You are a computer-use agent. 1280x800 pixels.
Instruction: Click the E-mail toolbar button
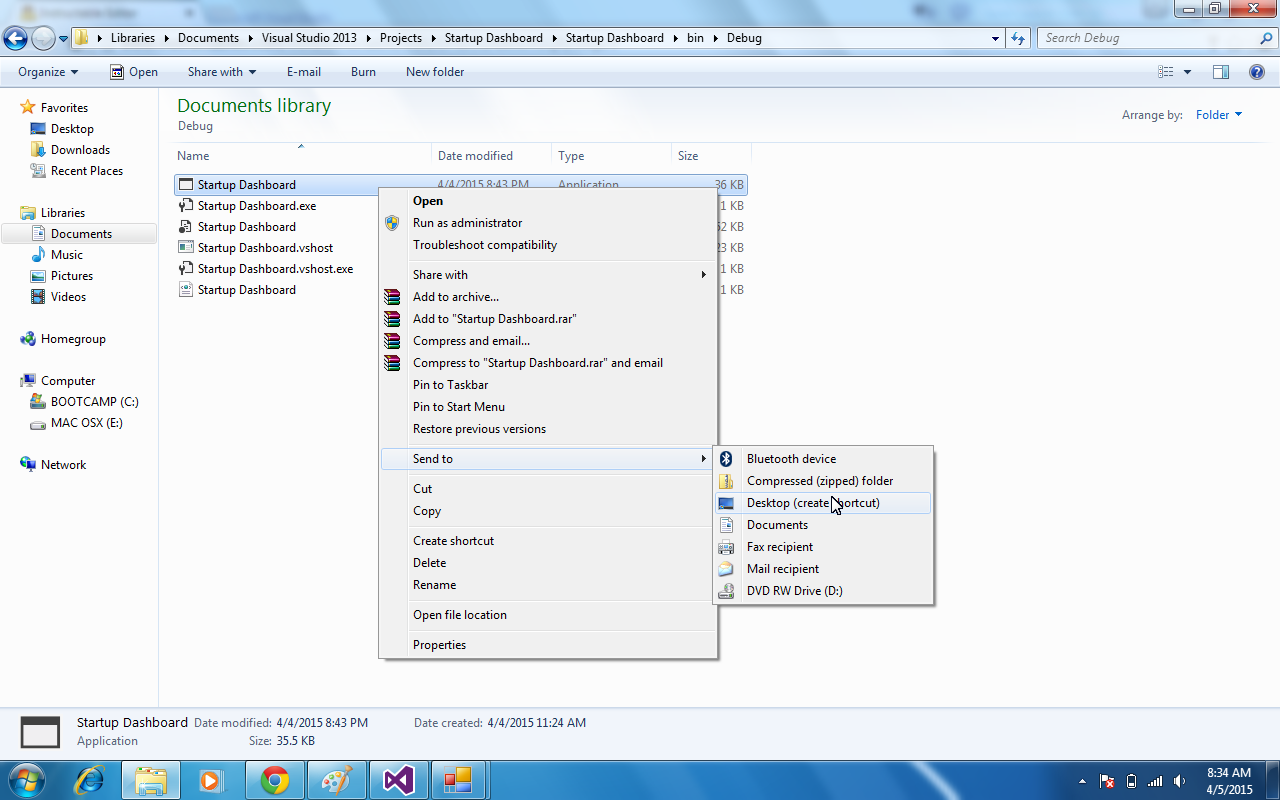pyautogui.click(x=304, y=72)
